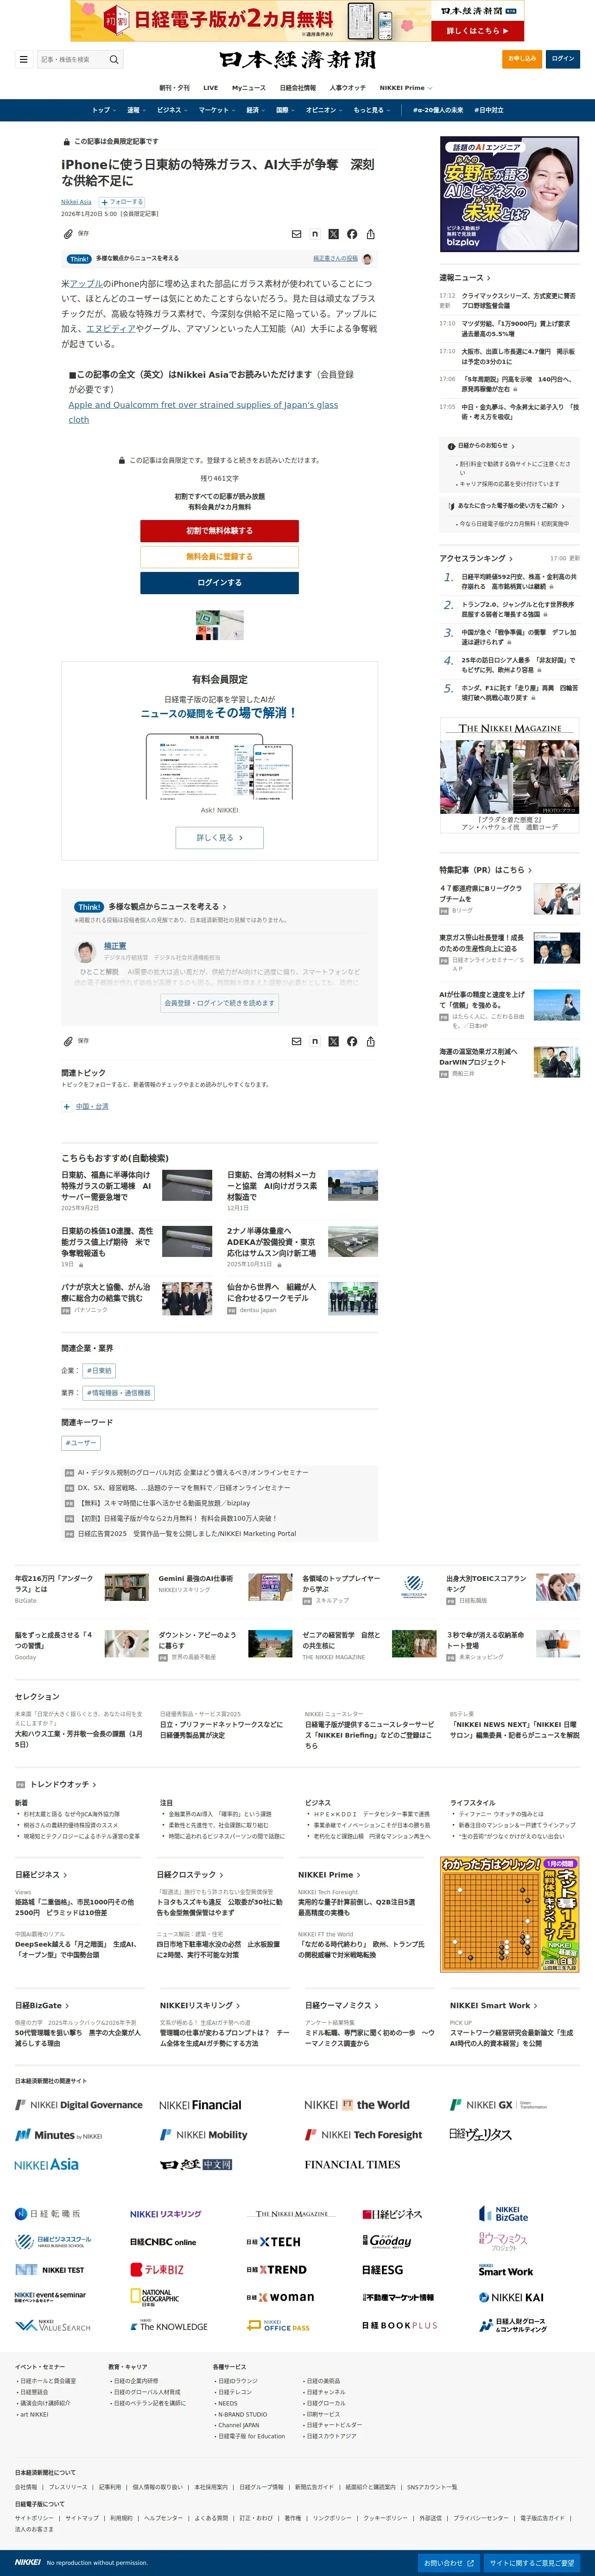Viewport: 595px width, 2576px height.
Task: Click the #情報機器・通信機器 industry tag
Action: point(119,1393)
